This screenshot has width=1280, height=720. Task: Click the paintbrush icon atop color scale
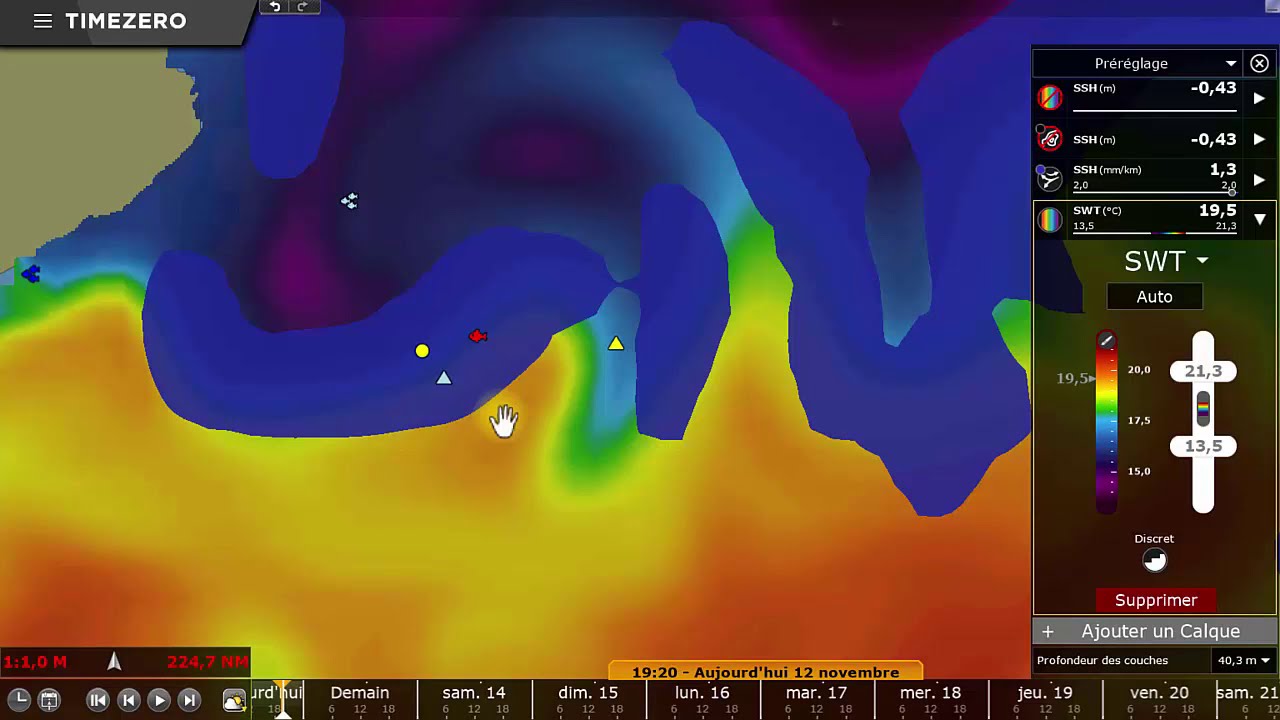pyautogui.click(x=1106, y=341)
